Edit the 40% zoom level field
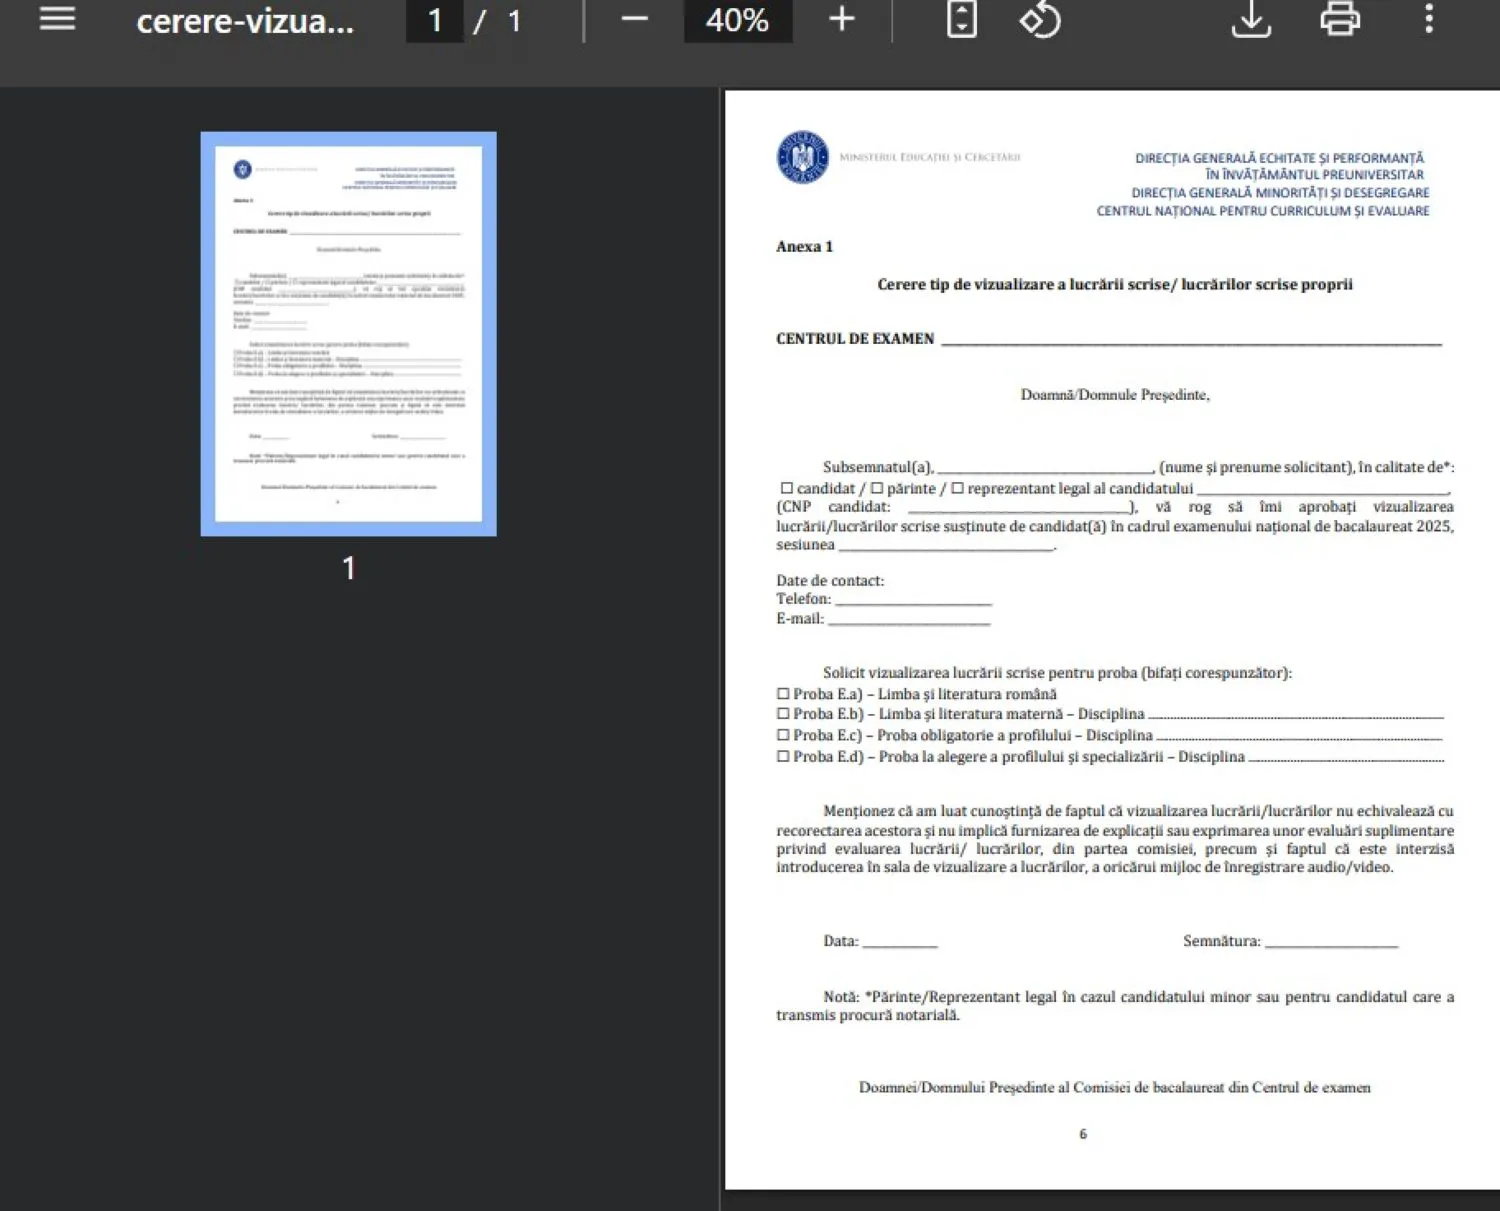This screenshot has height=1211, width=1500. point(738,20)
